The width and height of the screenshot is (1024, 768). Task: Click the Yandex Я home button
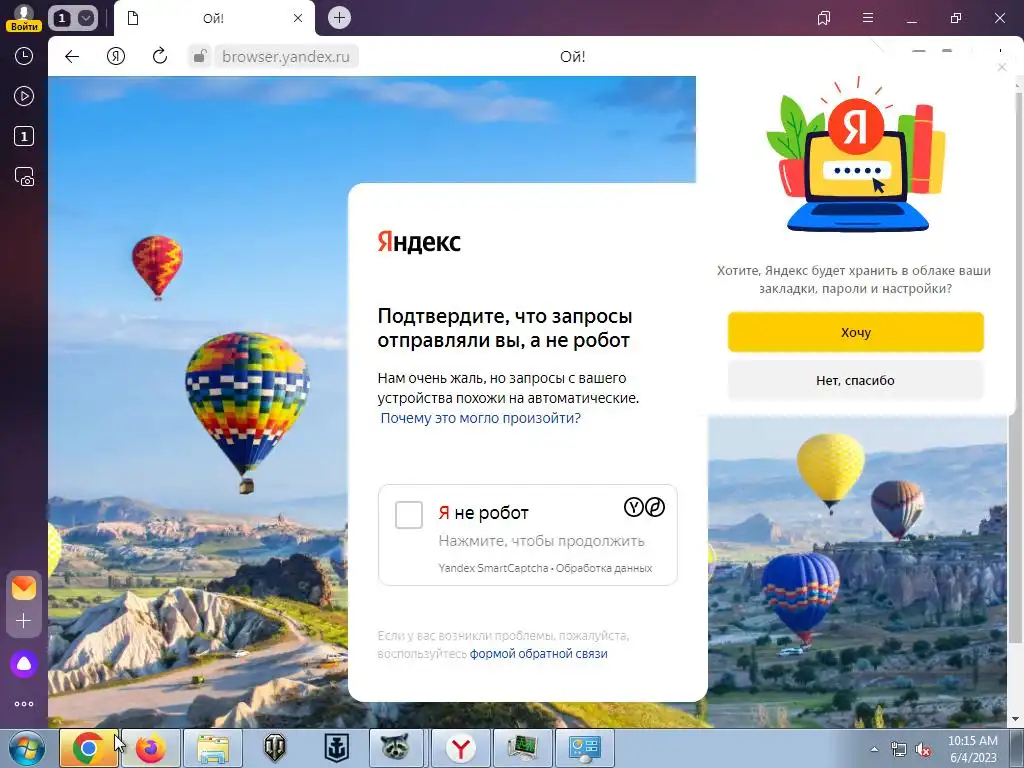pyautogui.click(x=116, y=56)
